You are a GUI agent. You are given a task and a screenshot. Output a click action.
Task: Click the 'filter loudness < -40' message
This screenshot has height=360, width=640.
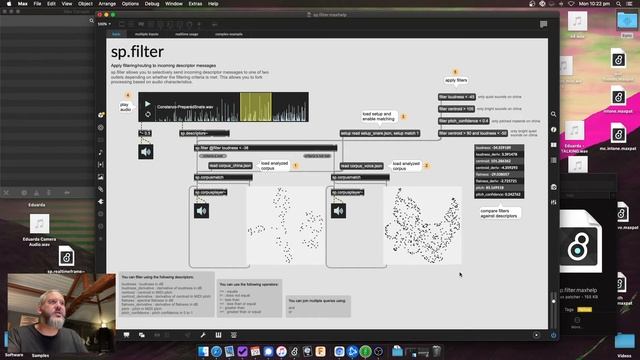click(457, 97)
